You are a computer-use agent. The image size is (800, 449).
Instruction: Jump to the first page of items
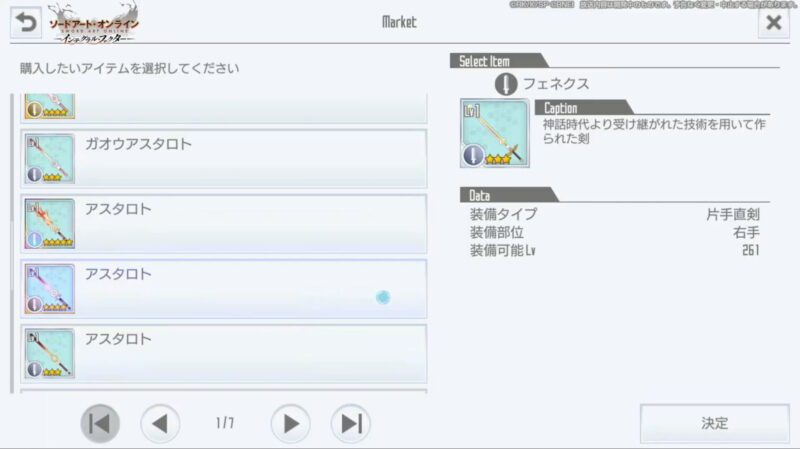pyautogui.click(x=100, y=423)
